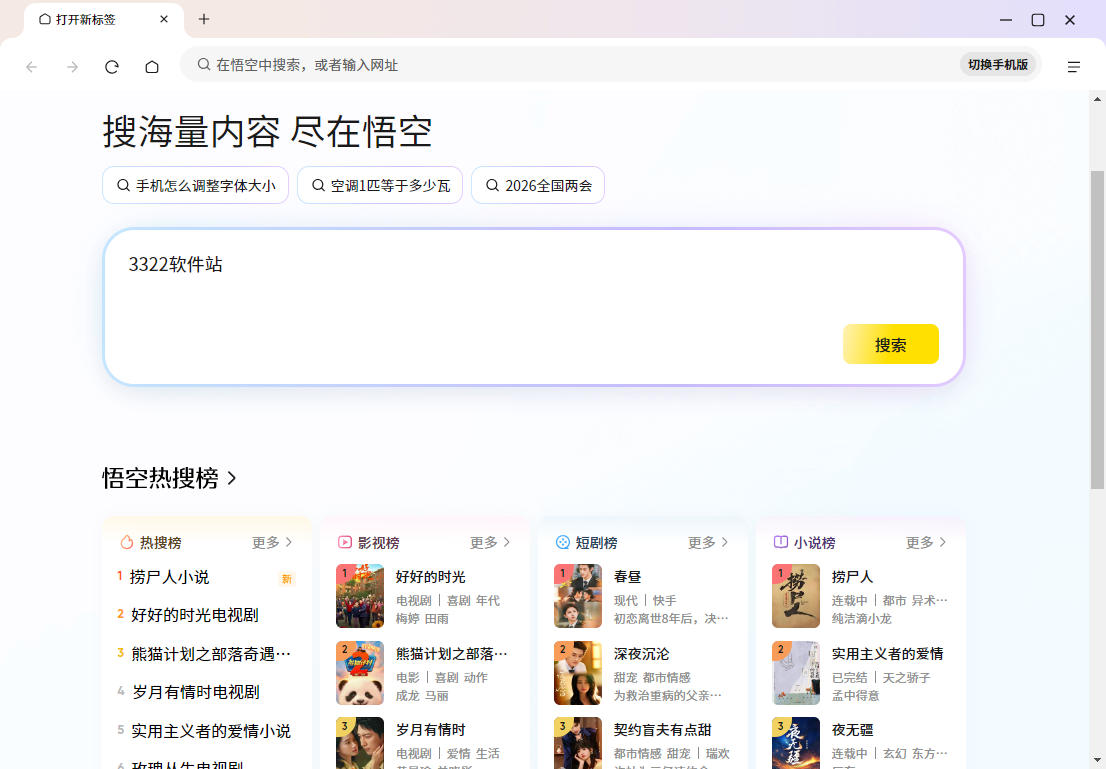
Task: Click the forward navigation arrow
Action: click(x=72, y=67)
